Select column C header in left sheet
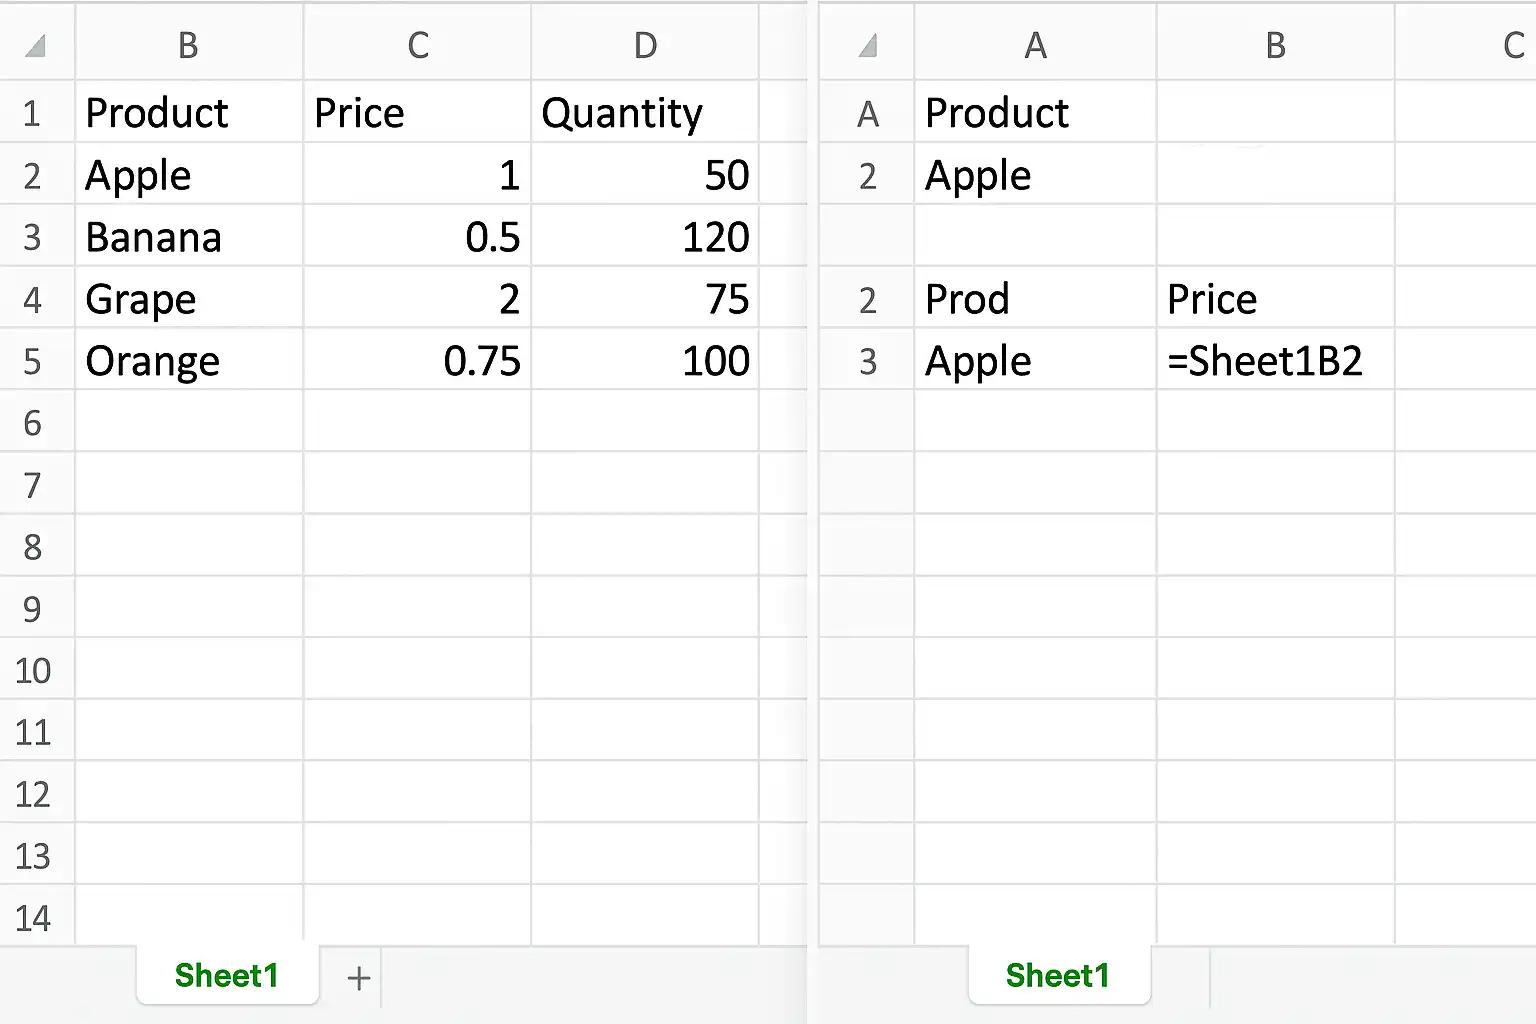Screen dimensions: 1536x1024 tap(418, 45)
